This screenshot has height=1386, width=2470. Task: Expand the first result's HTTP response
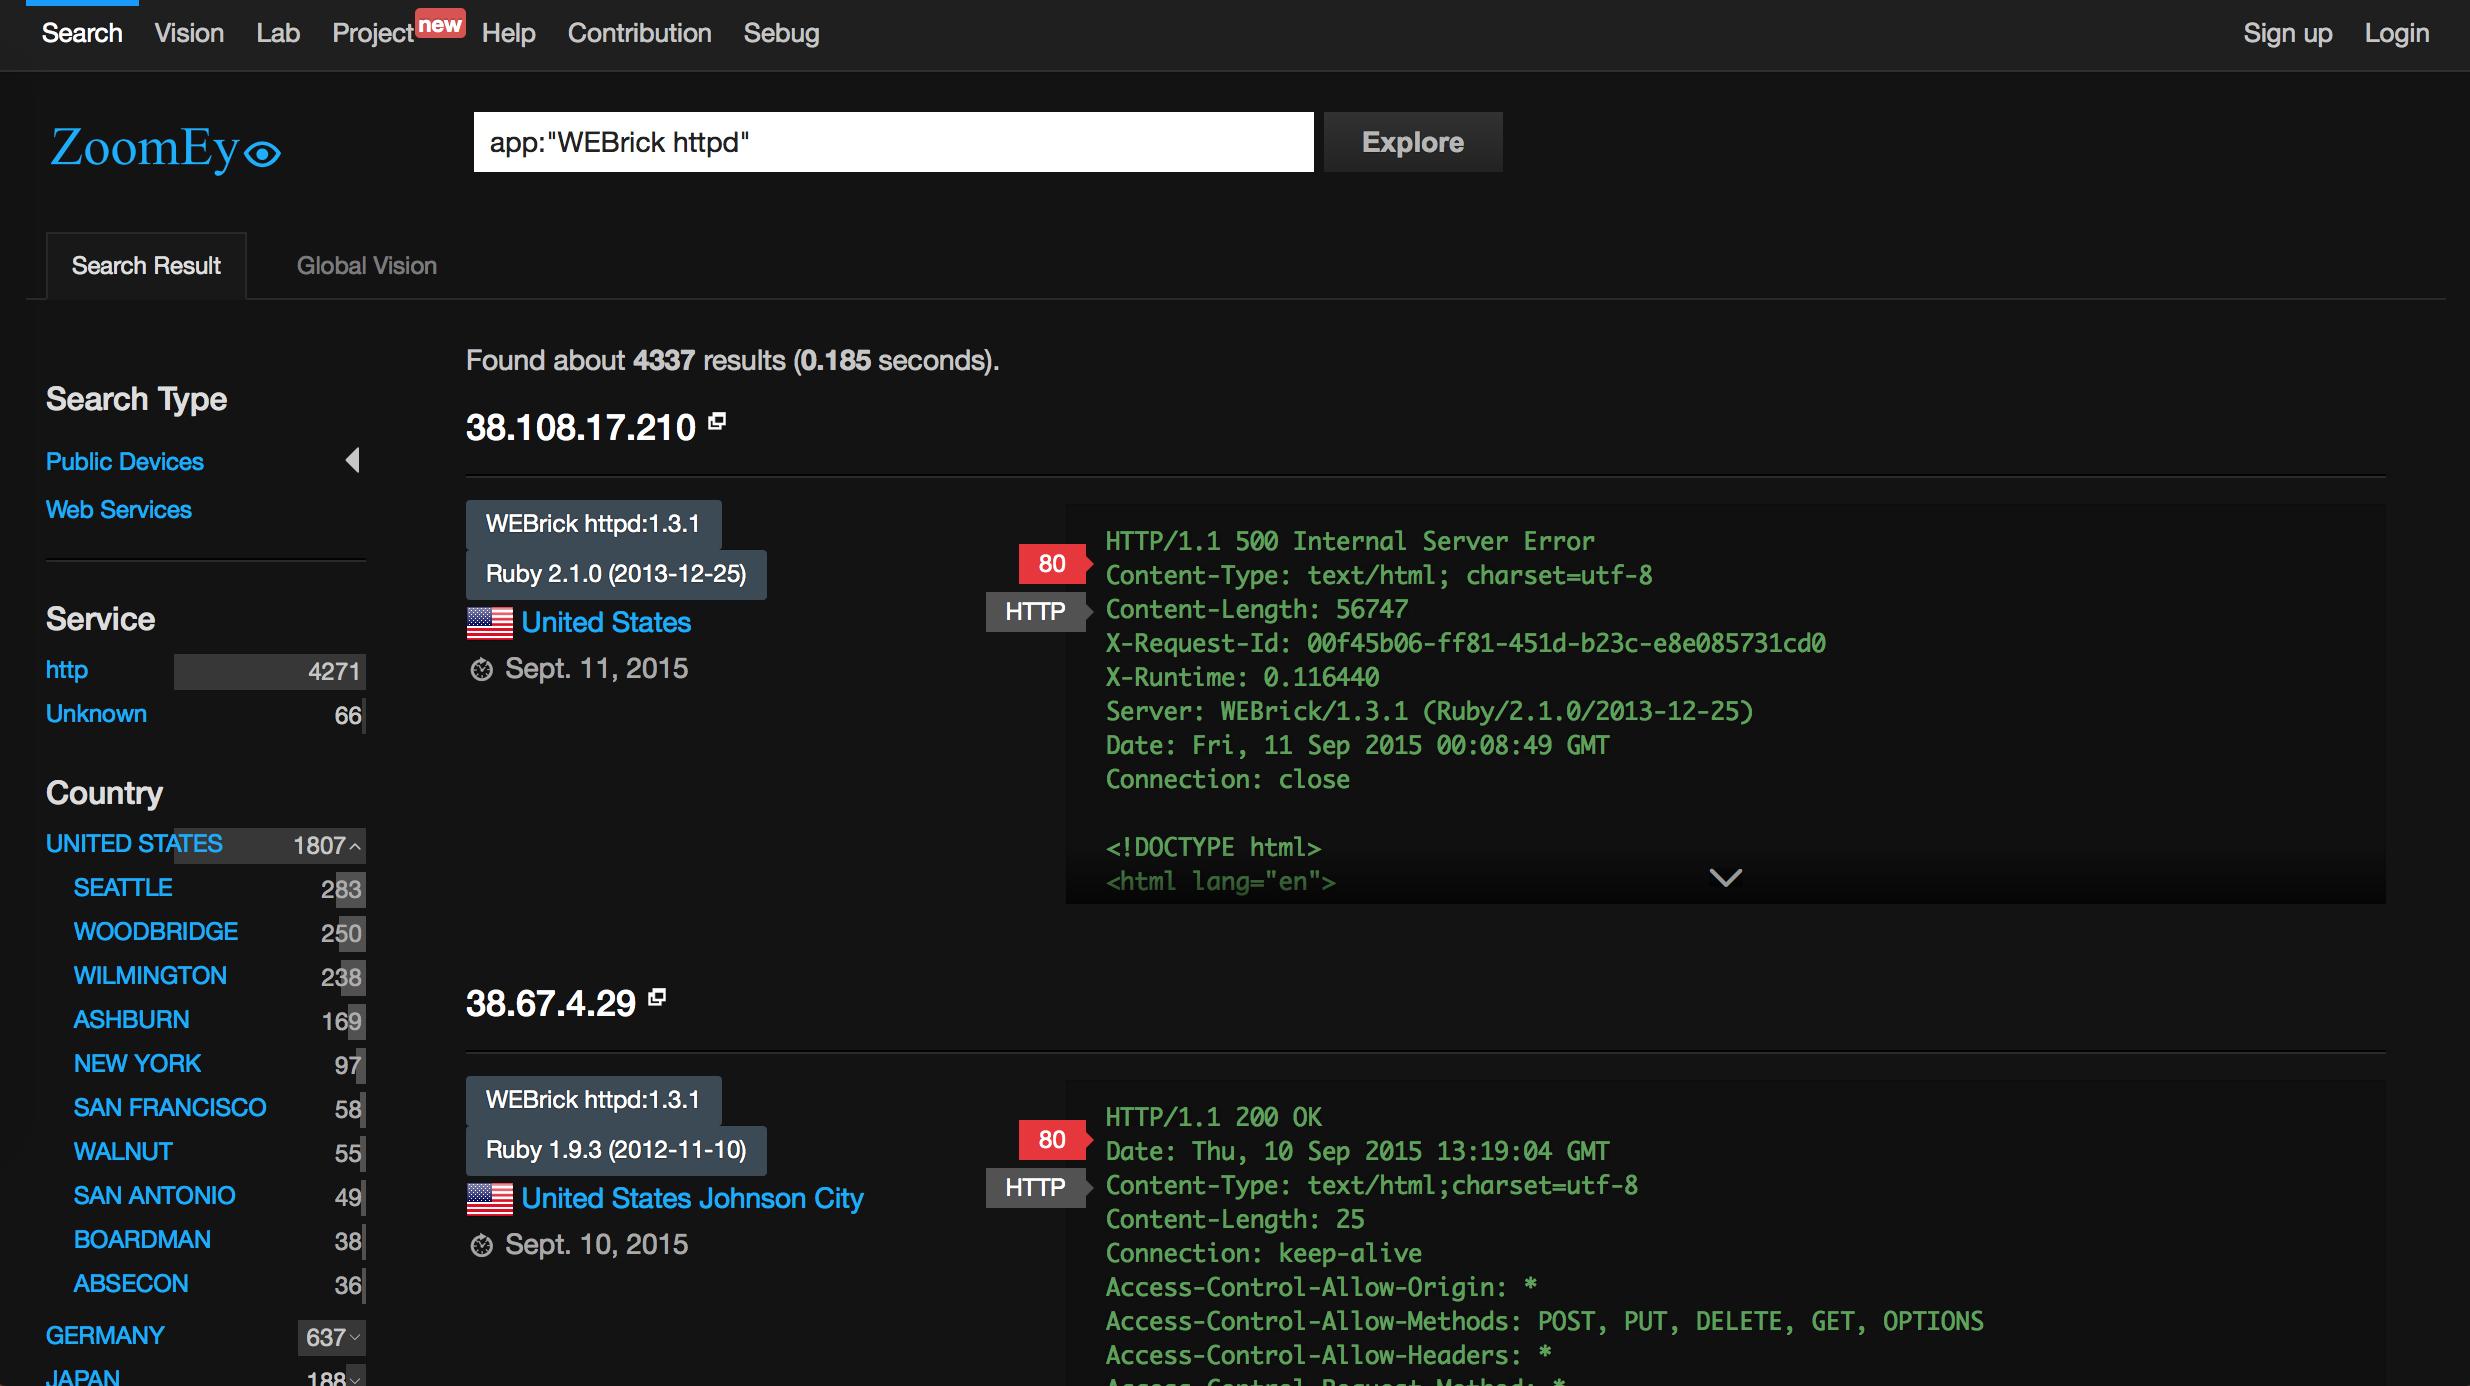(1725, 878)
